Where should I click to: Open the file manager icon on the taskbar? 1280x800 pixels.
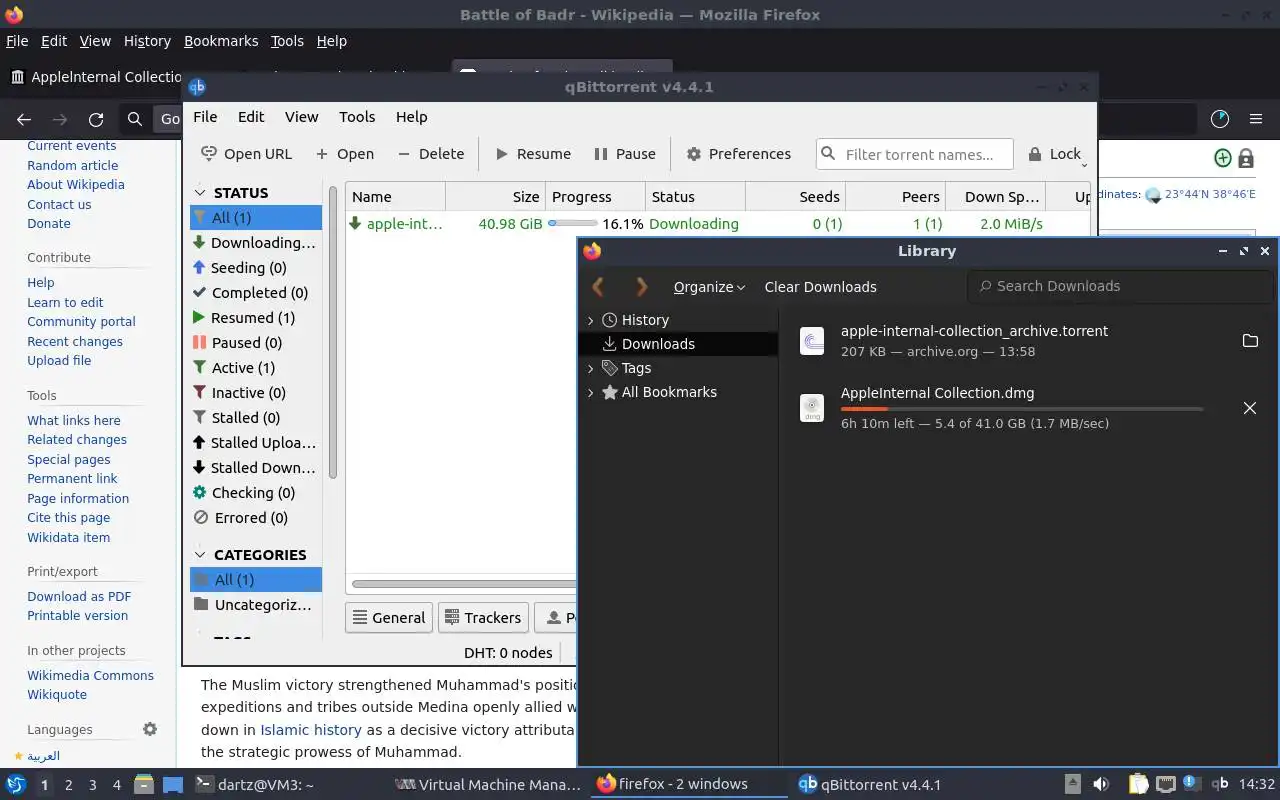click(x=143, y=784)
